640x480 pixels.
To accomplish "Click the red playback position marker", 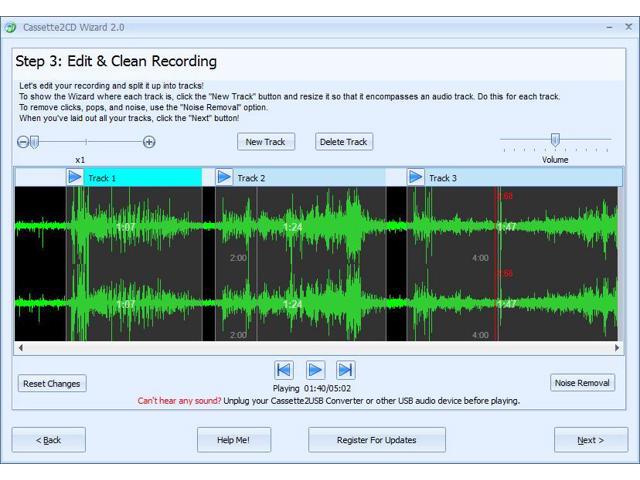I will point(496,264).
